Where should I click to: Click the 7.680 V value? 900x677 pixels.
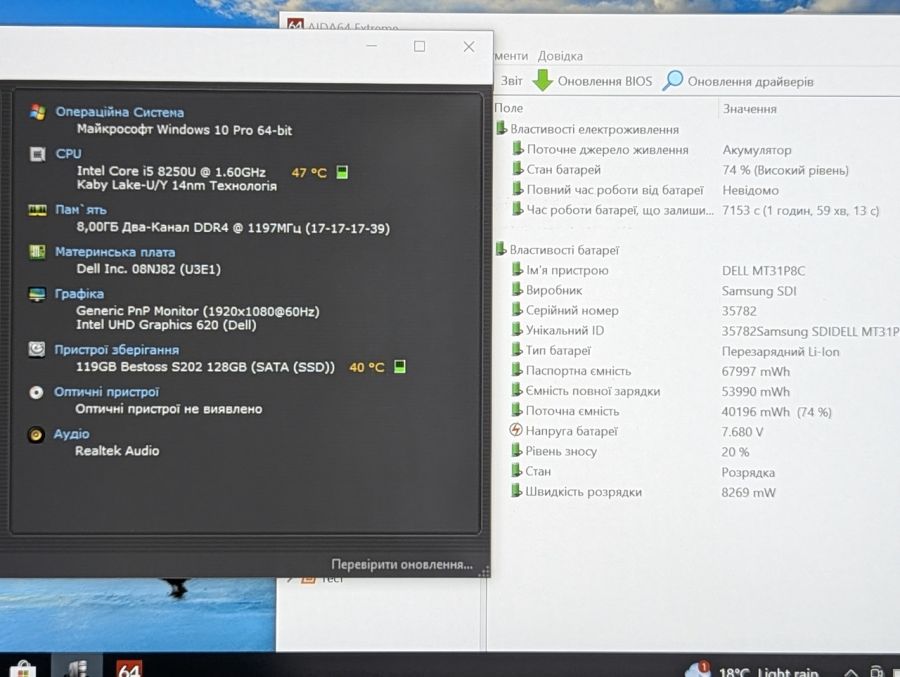coord(742,431)
